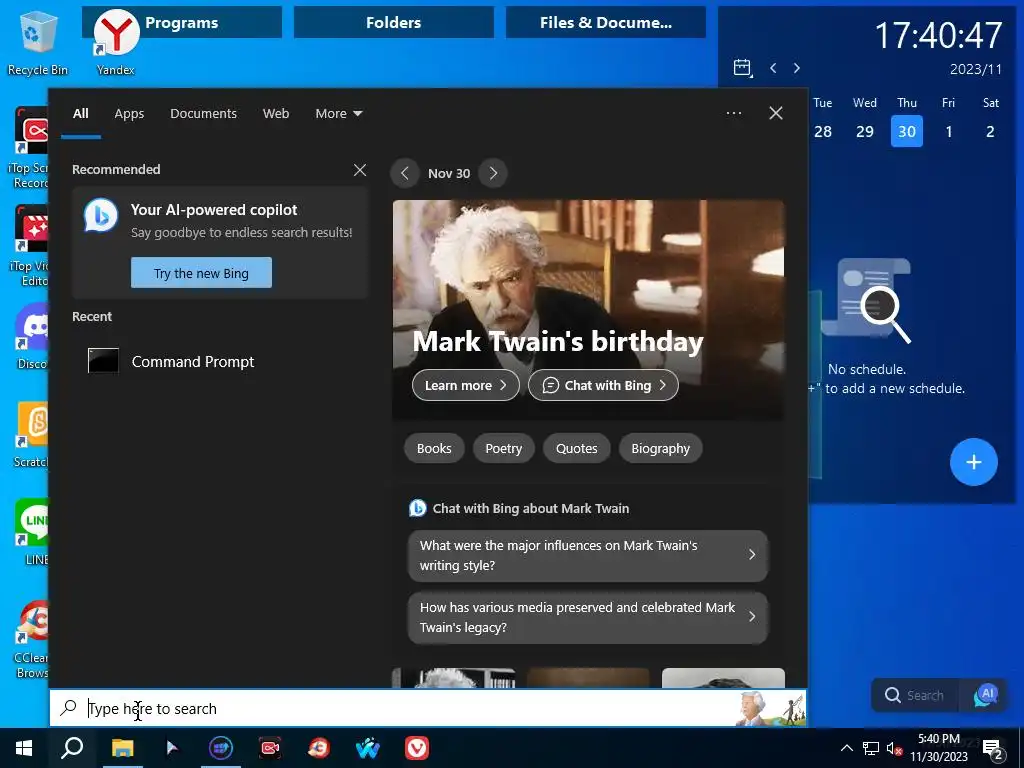Open the Discord desktop shortcut

click(30, 336)
